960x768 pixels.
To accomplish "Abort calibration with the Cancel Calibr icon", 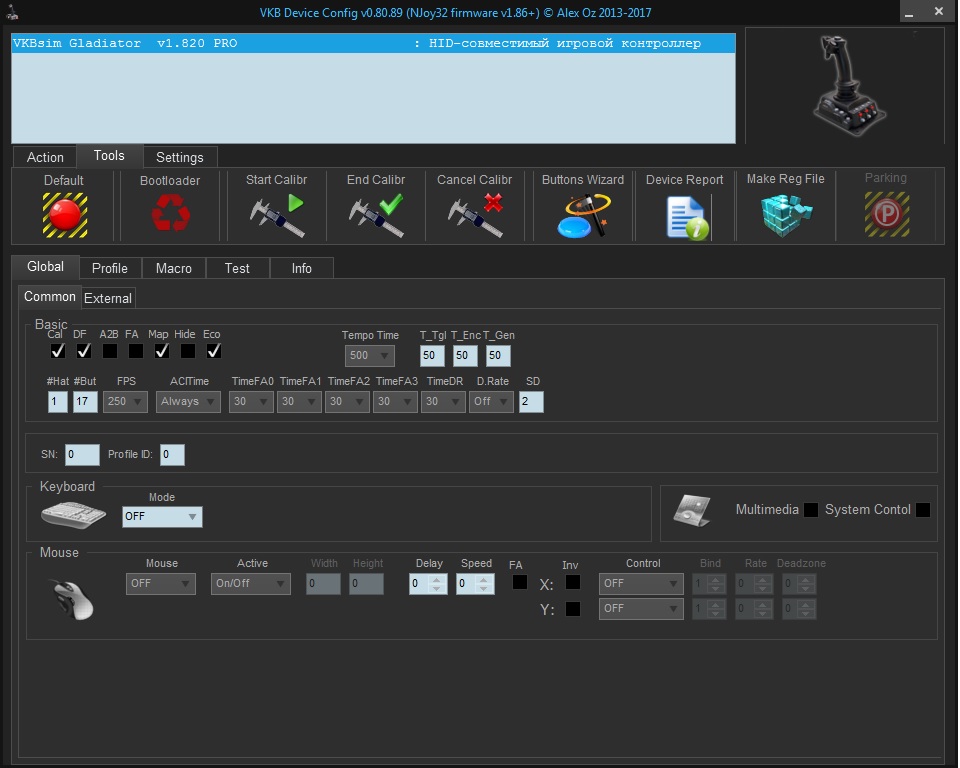I will click(x=475, y=215).
